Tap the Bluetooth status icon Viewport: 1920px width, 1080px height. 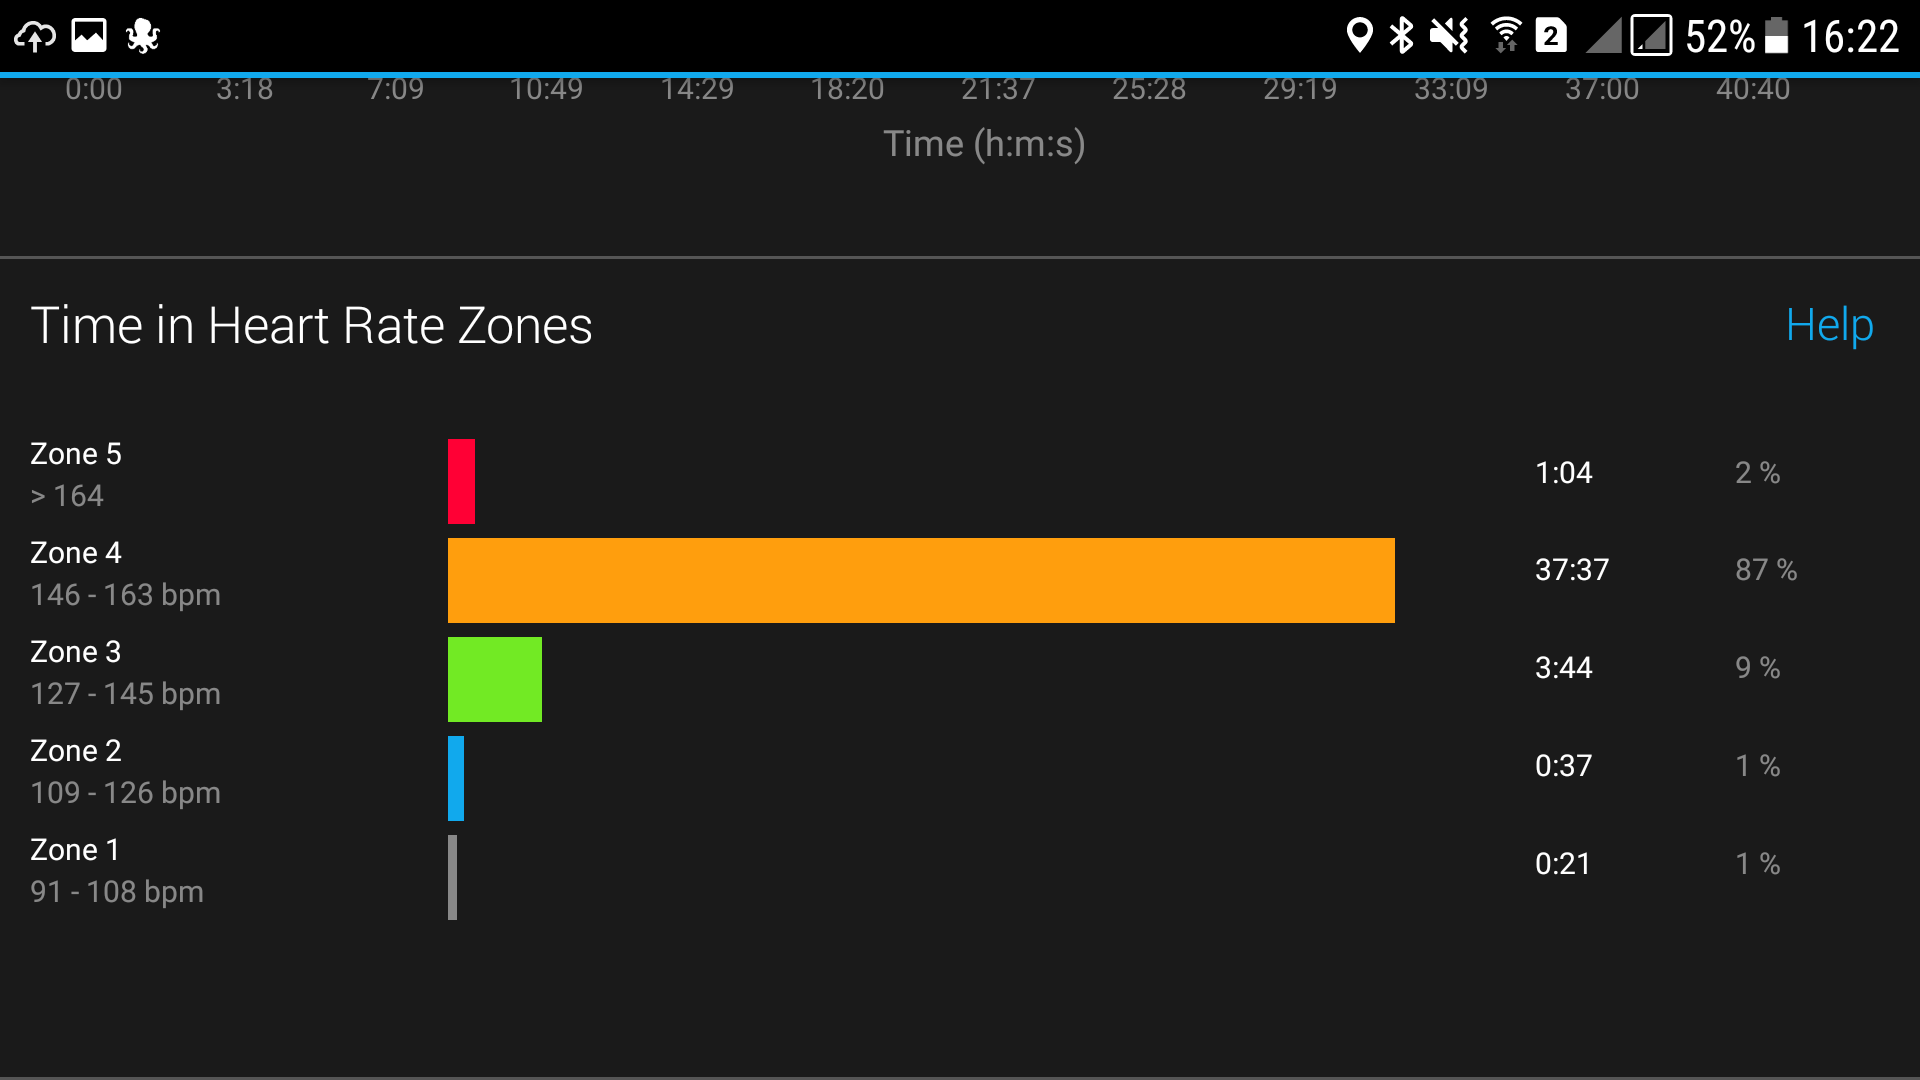[1402, 36]
